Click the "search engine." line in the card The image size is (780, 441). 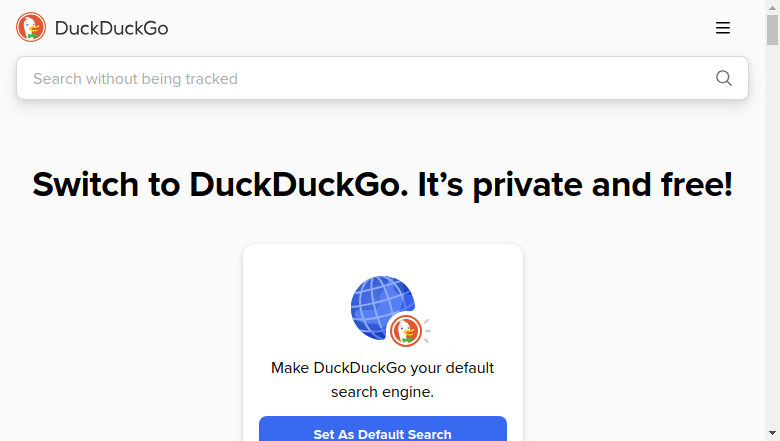(383, 392)
